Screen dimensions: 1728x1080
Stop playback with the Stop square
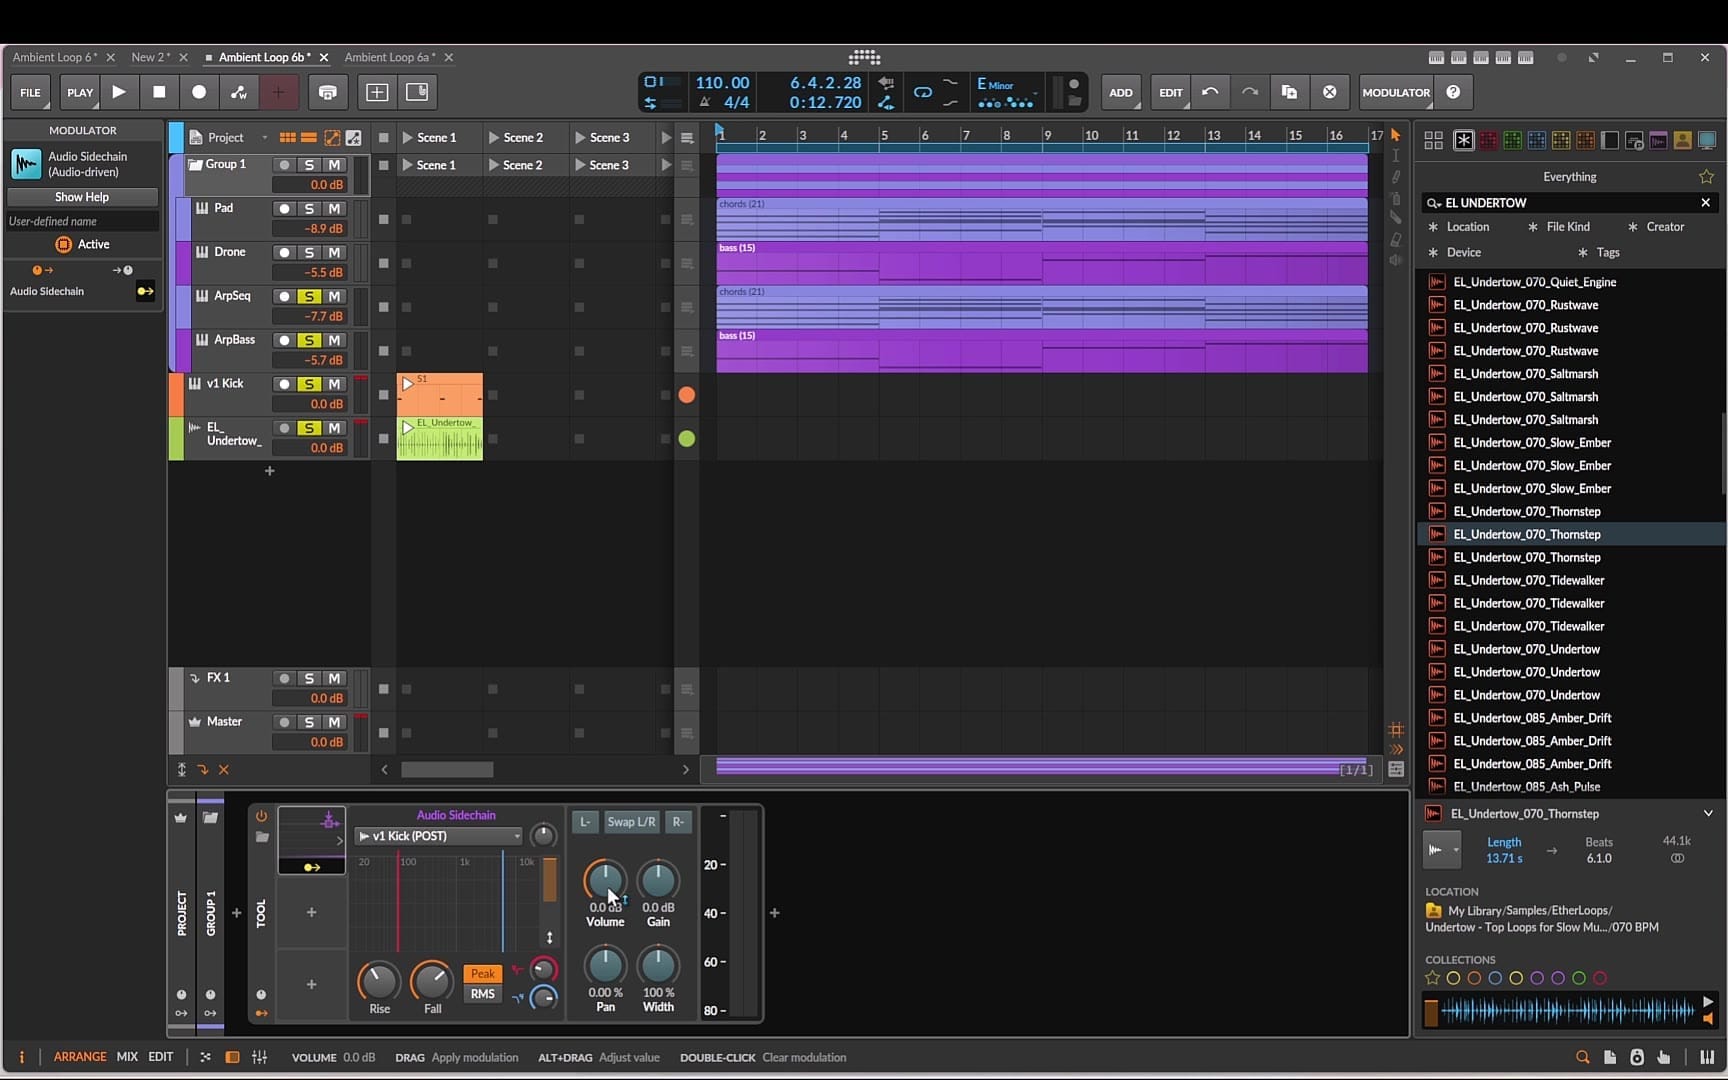(159, 92)
